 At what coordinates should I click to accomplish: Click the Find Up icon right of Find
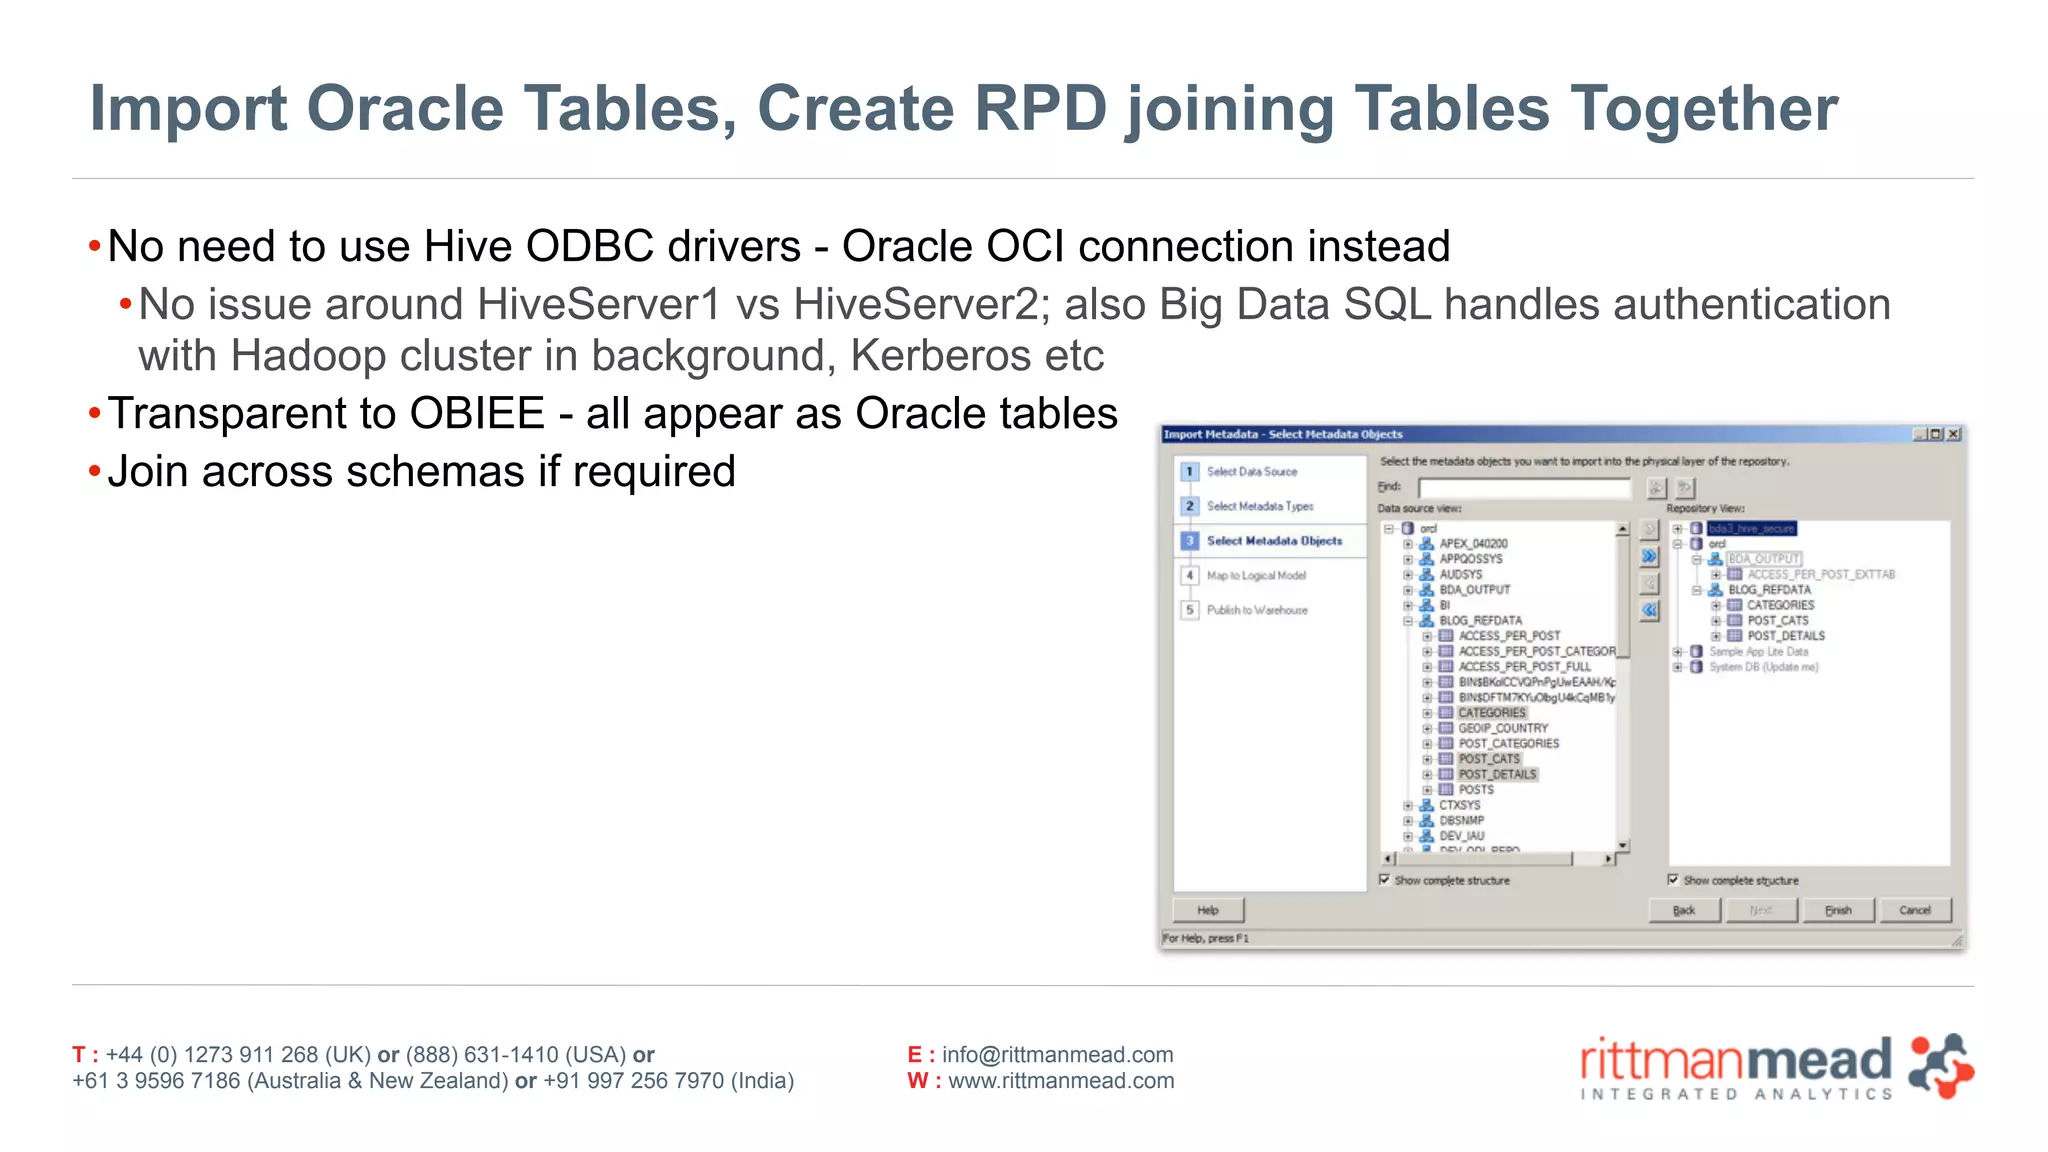[1685, 488]
